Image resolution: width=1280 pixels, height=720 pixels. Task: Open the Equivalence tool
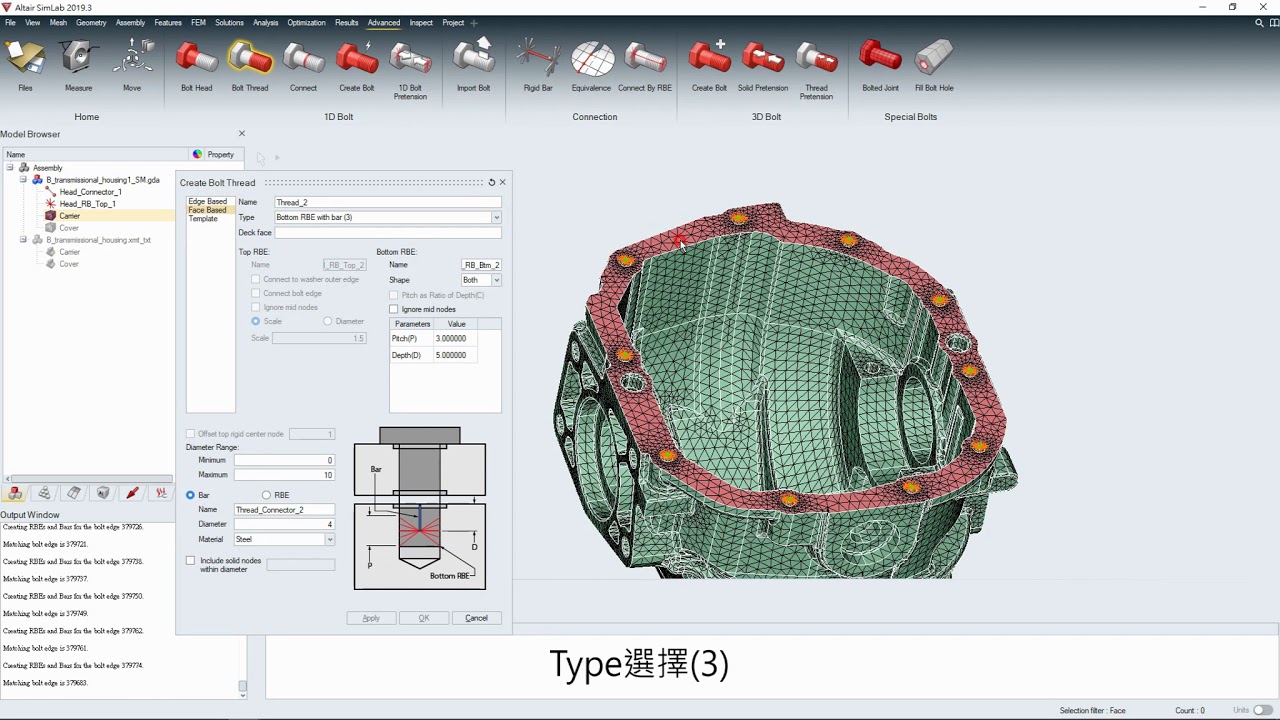point(591,65)
